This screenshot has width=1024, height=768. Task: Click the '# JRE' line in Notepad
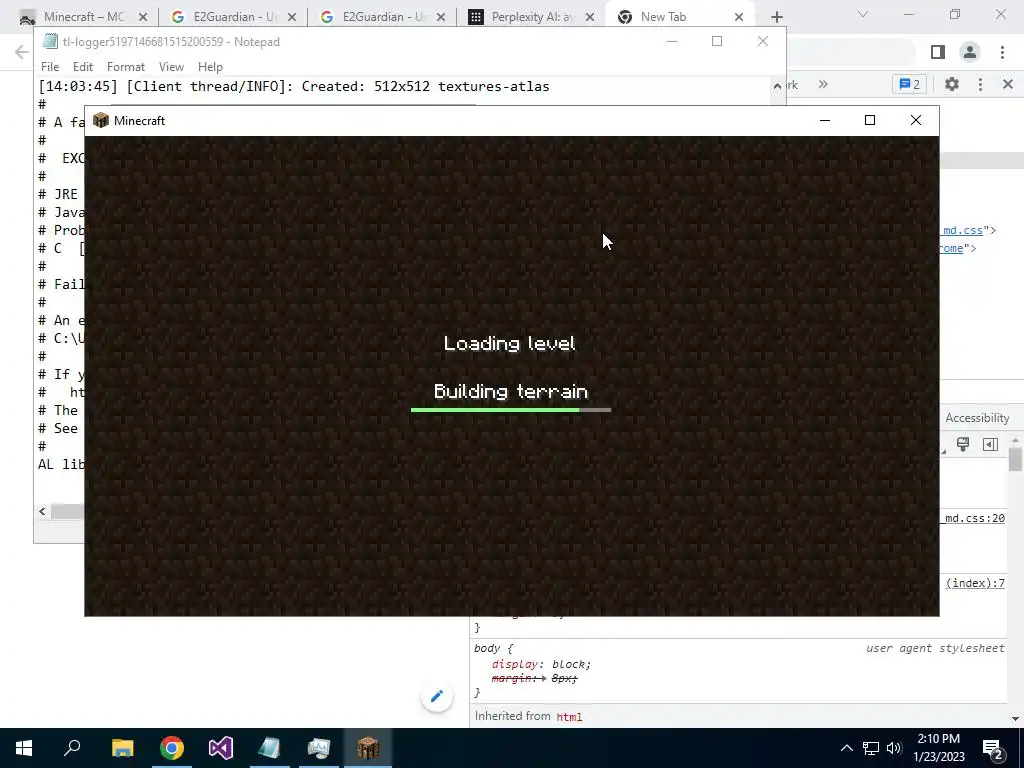[58, 194]
